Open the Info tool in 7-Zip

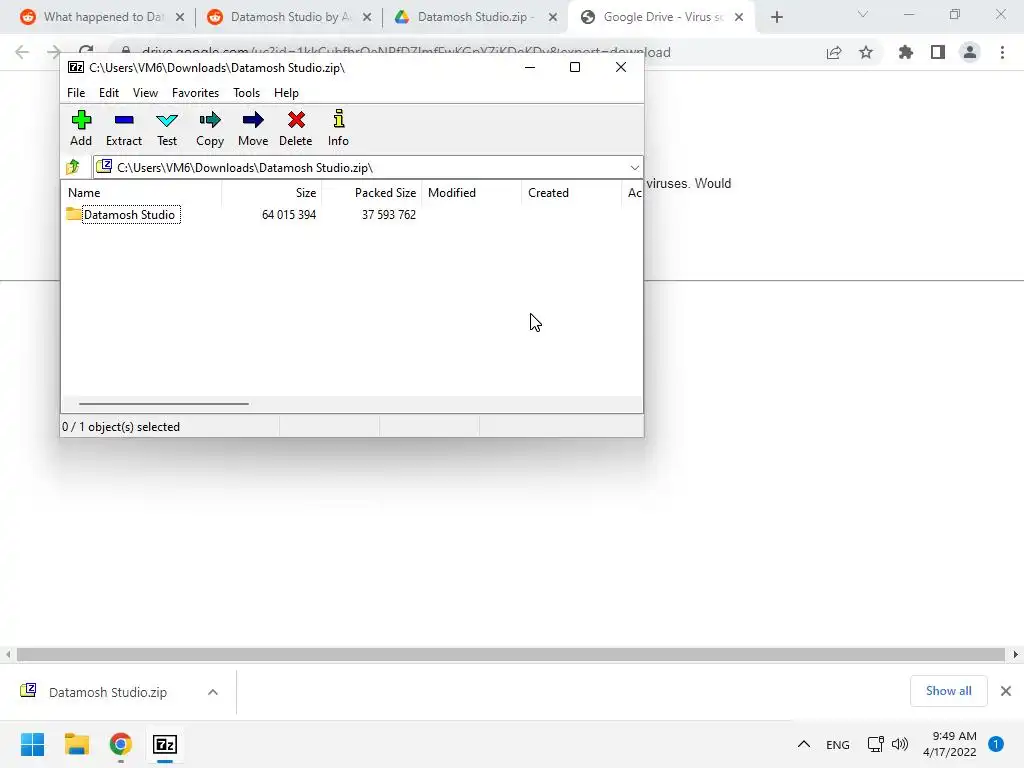pos(338,128)
